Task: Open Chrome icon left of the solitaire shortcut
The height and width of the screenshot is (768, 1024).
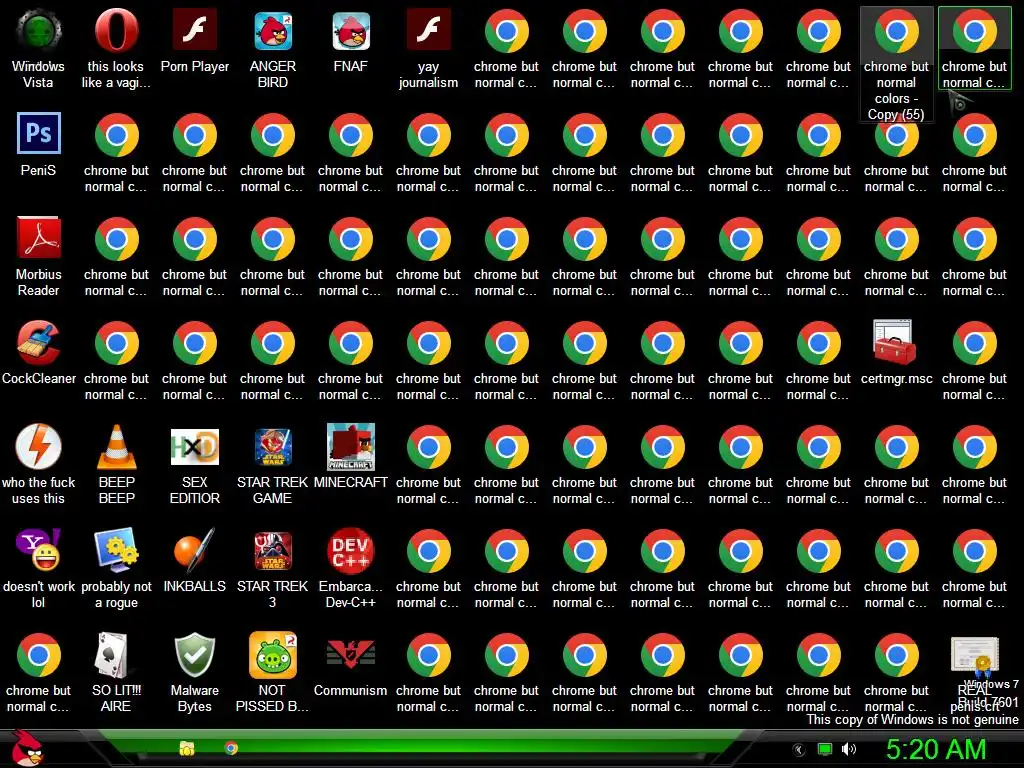Action: [x=39, y=654]
